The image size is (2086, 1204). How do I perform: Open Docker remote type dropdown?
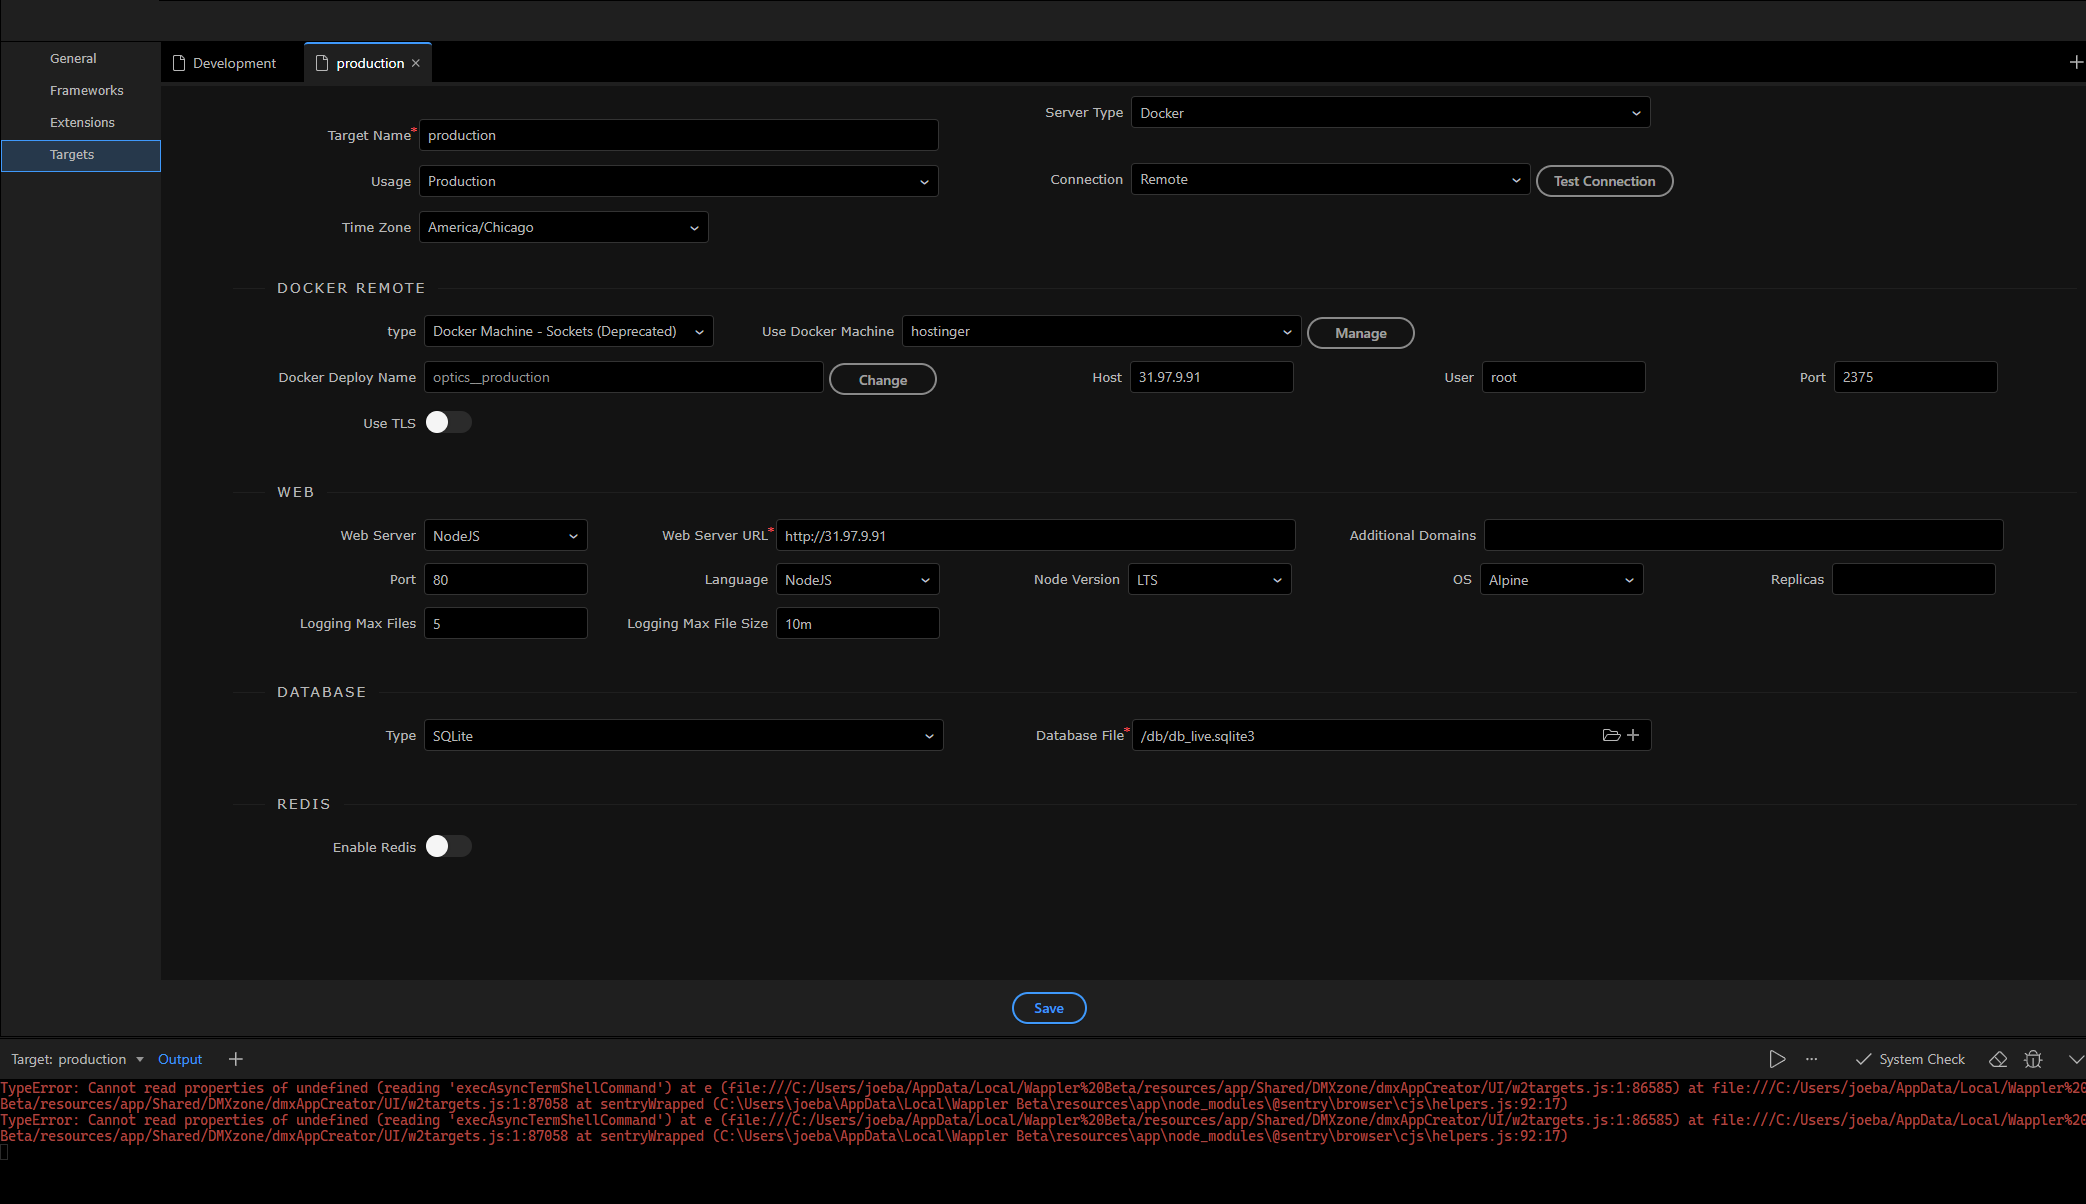568,331
